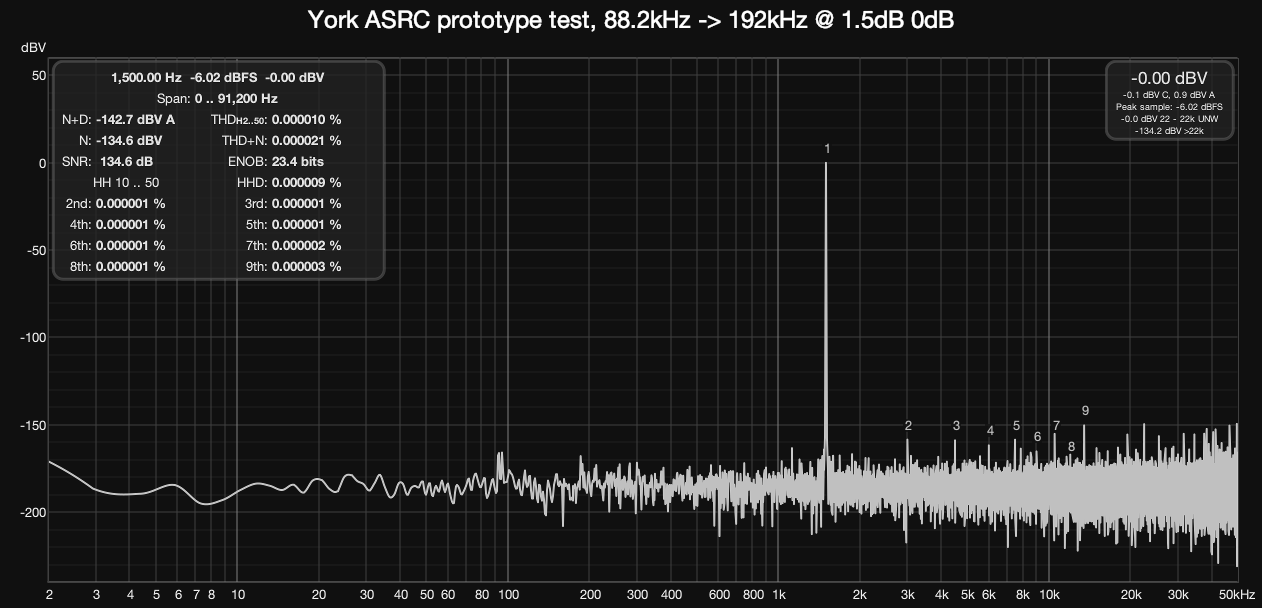The width and height of the screenshot is (1262, 608).
Task: Click the THD+N 0.000021 % readout
Action: click(282, 141)
